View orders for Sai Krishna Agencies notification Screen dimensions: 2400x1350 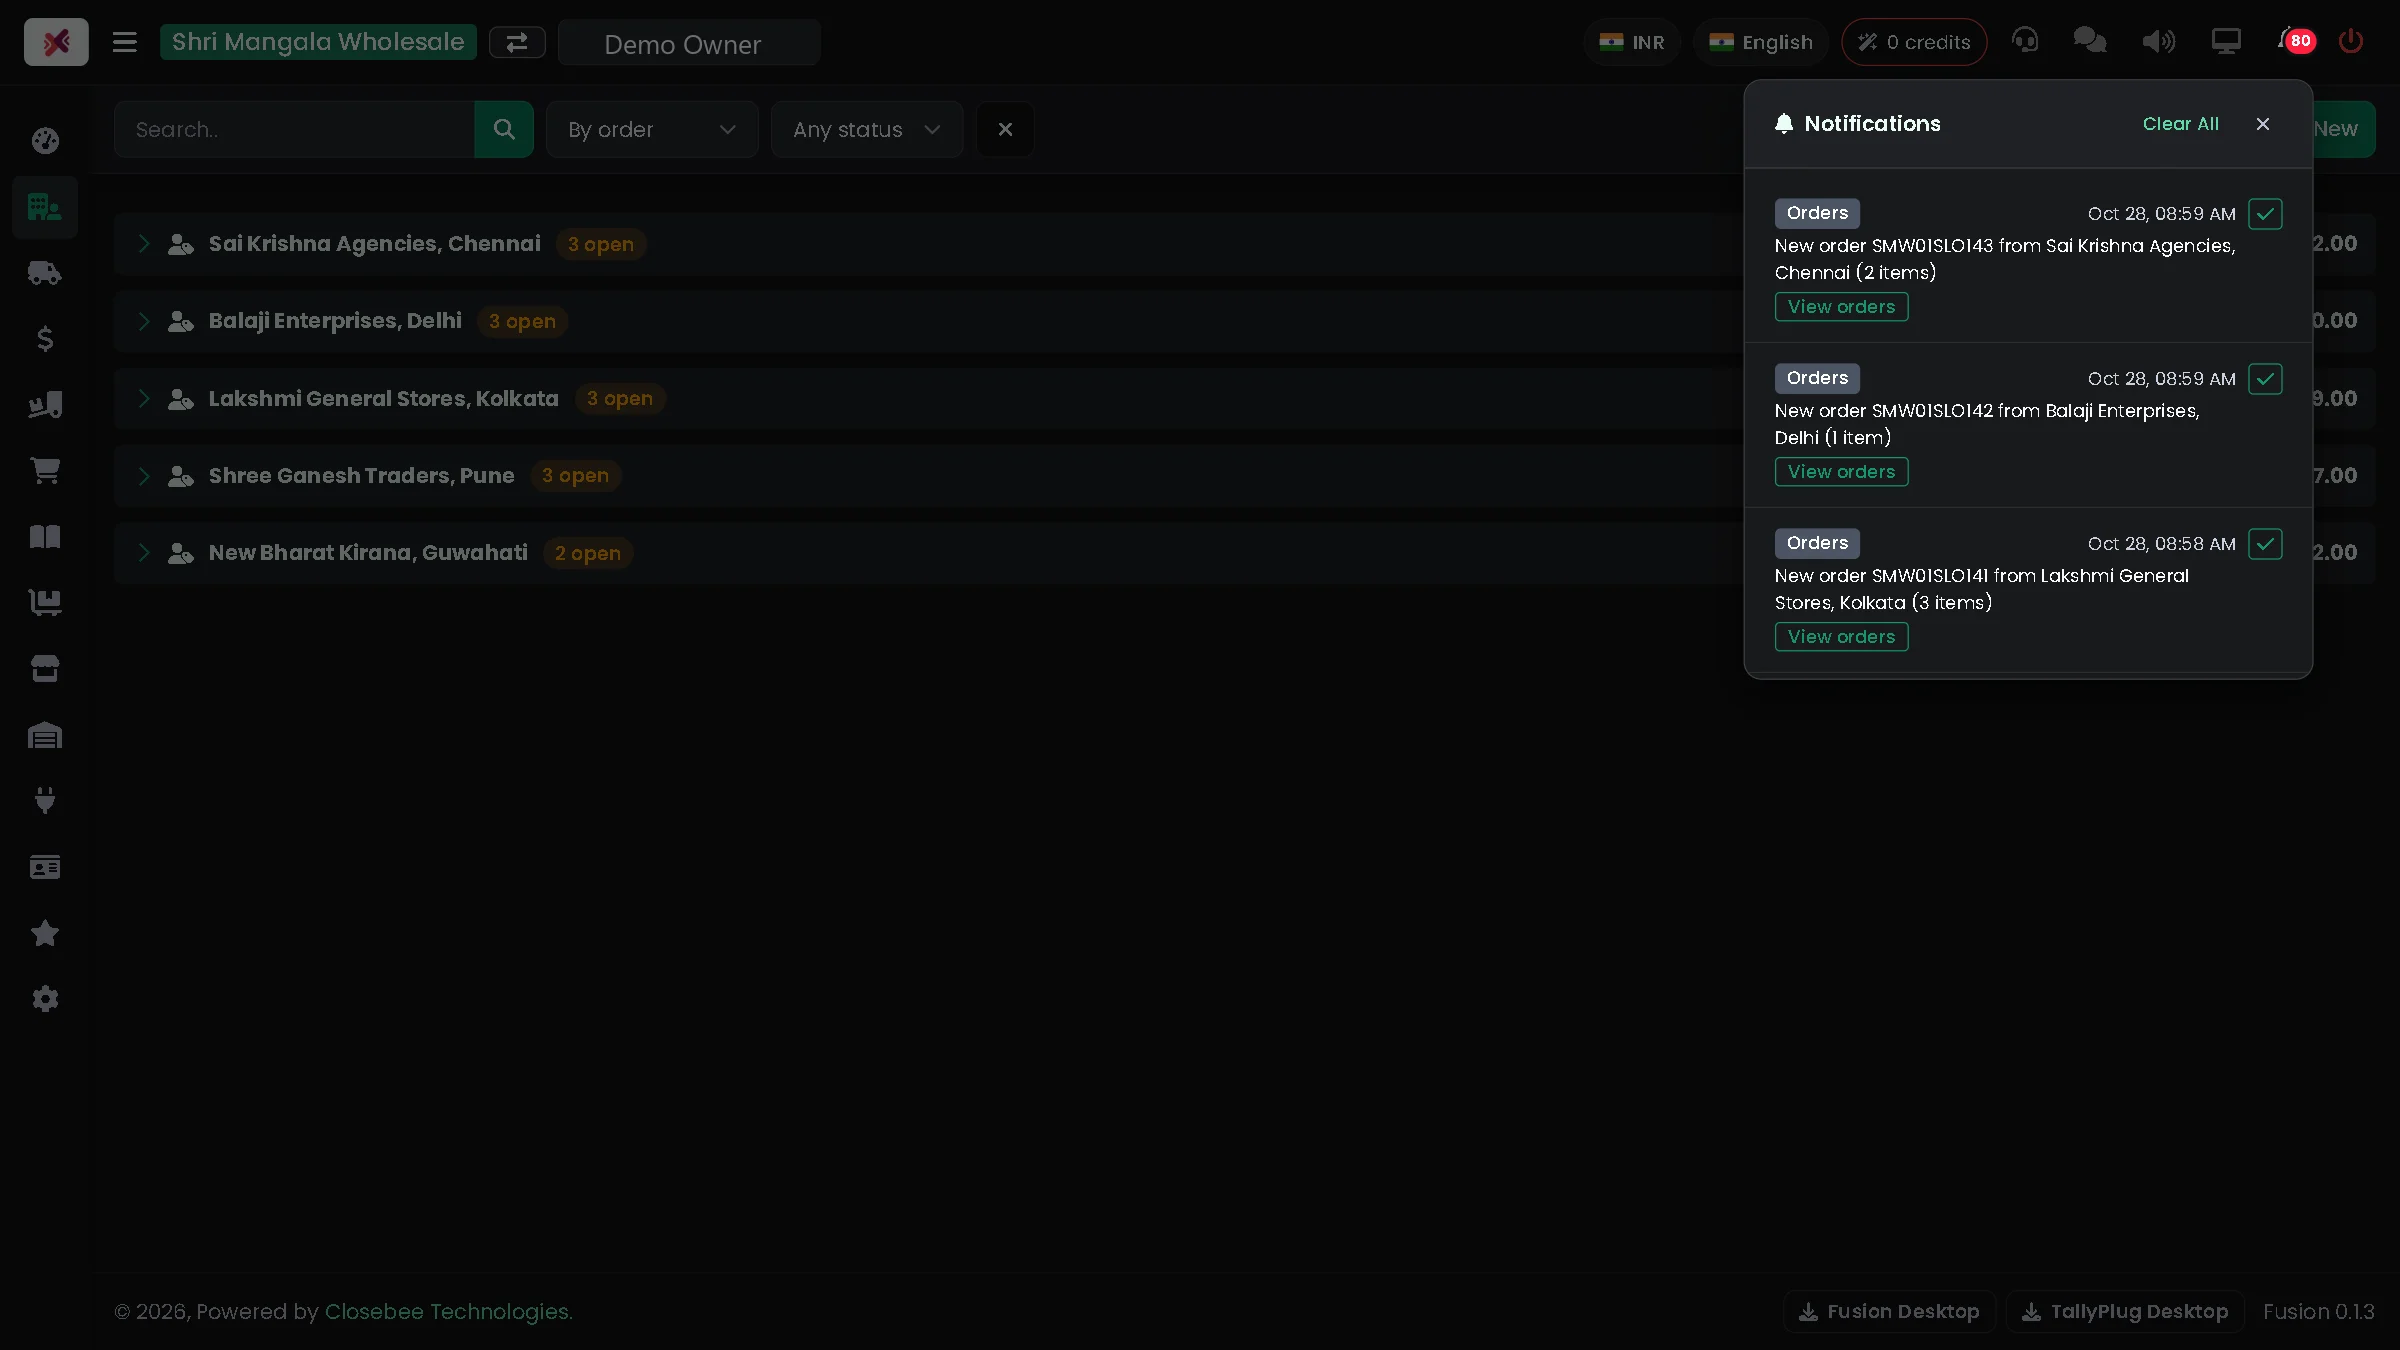[x=1841, y=307]
